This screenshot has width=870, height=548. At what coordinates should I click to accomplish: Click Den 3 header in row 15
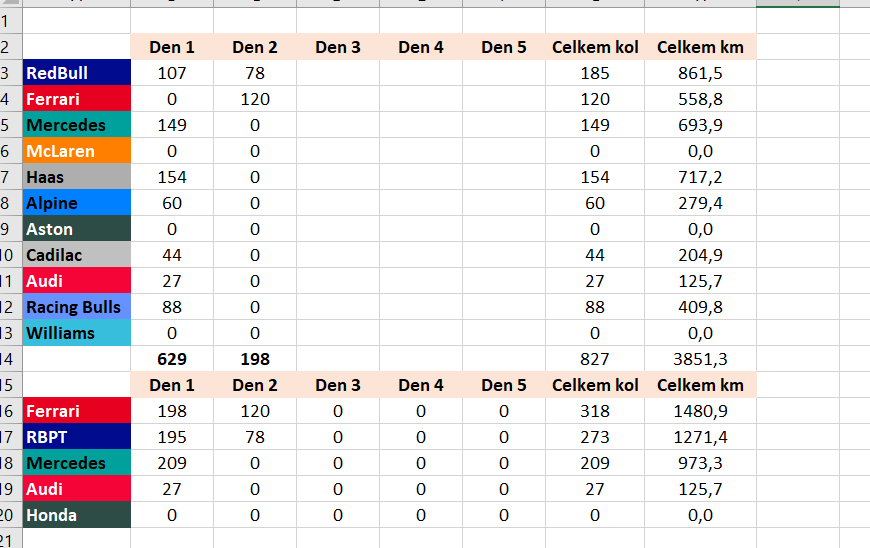pyautogui.click(x=338, y=385)
